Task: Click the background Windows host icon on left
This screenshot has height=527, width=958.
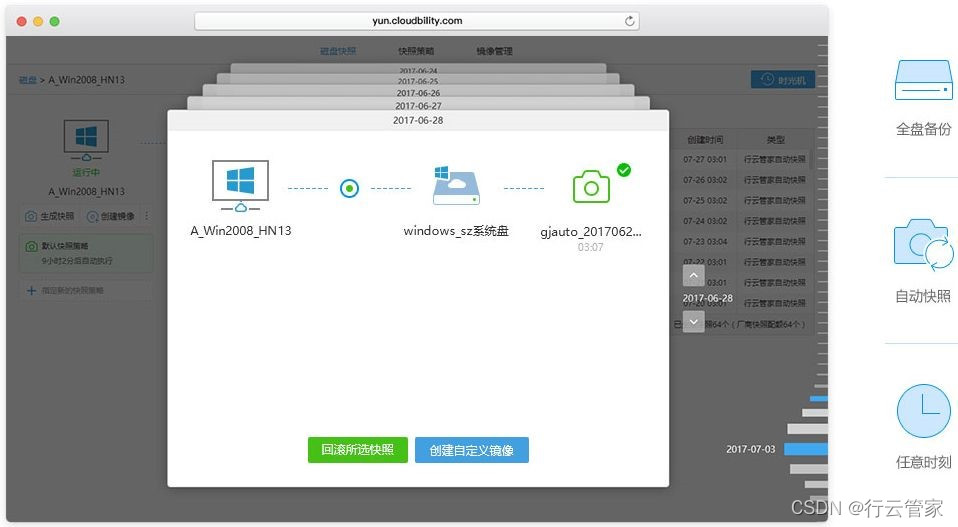Action: (x=86, y=140)
